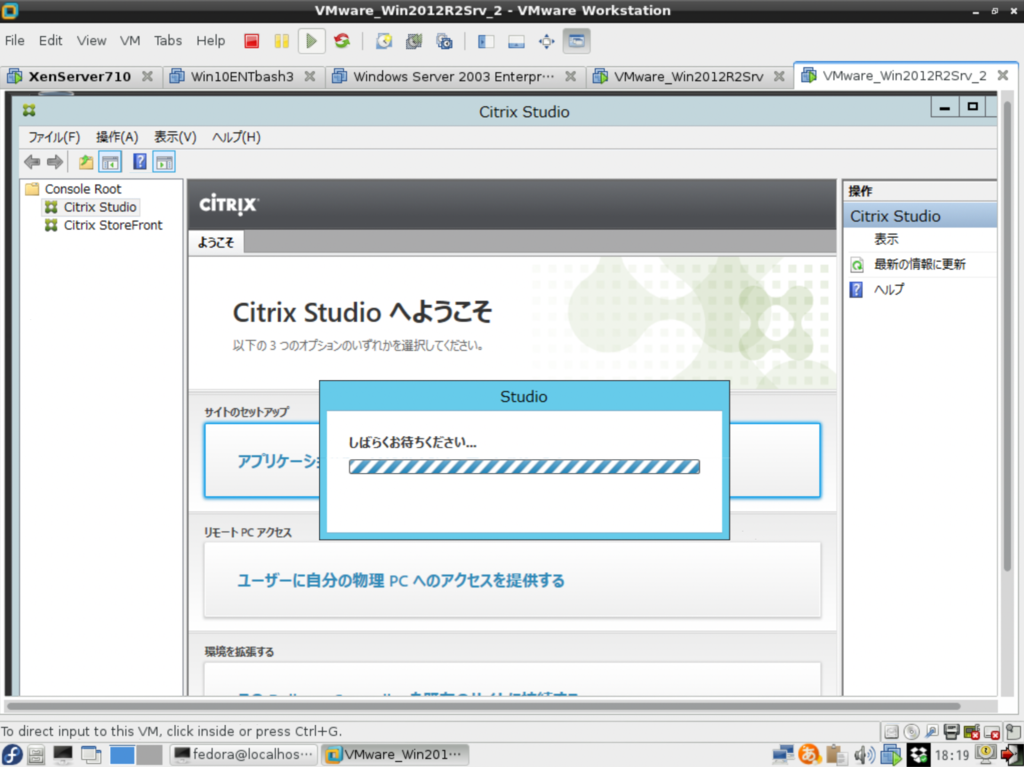The width and height of the screenshot is (1024, 767).
Task: Click the Forward arrow in Citrix Studio
Action: point(55,161)
